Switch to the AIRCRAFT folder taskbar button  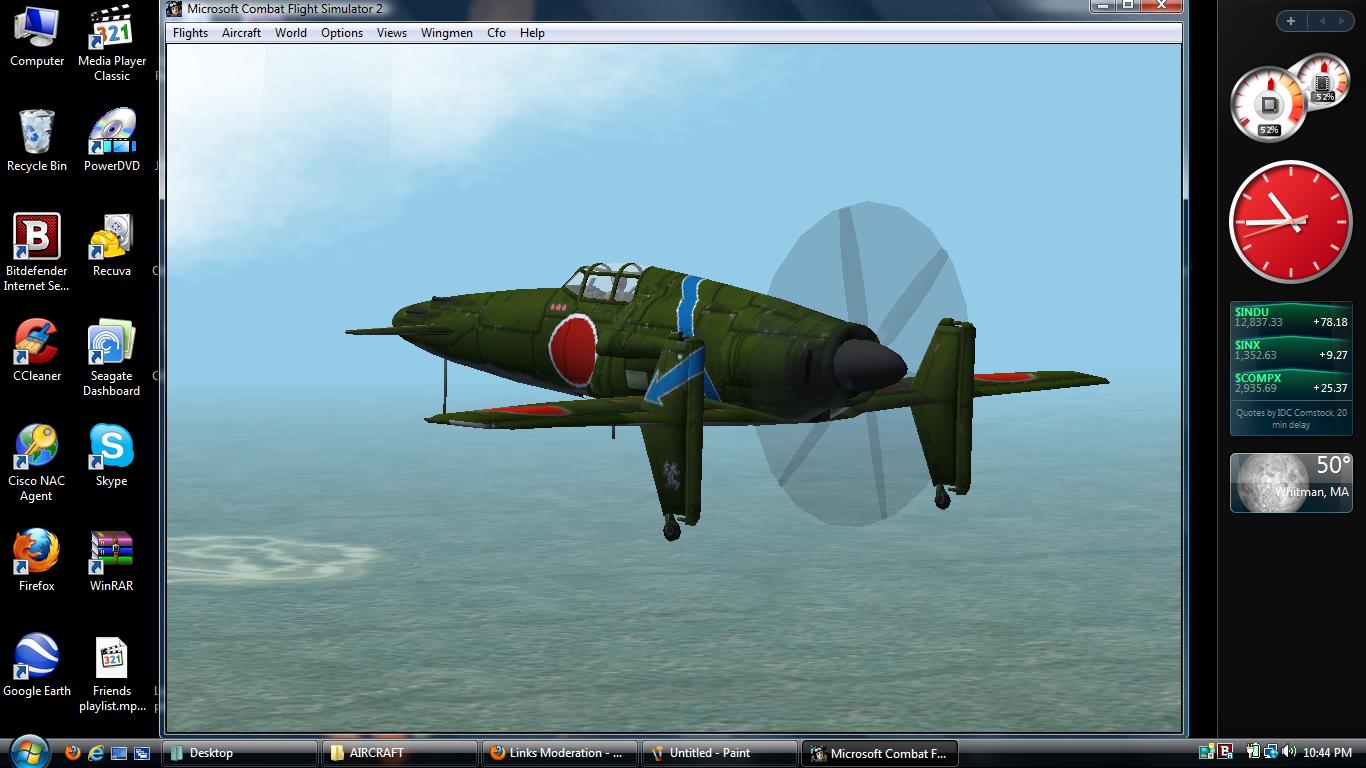[x=399, y=753]
